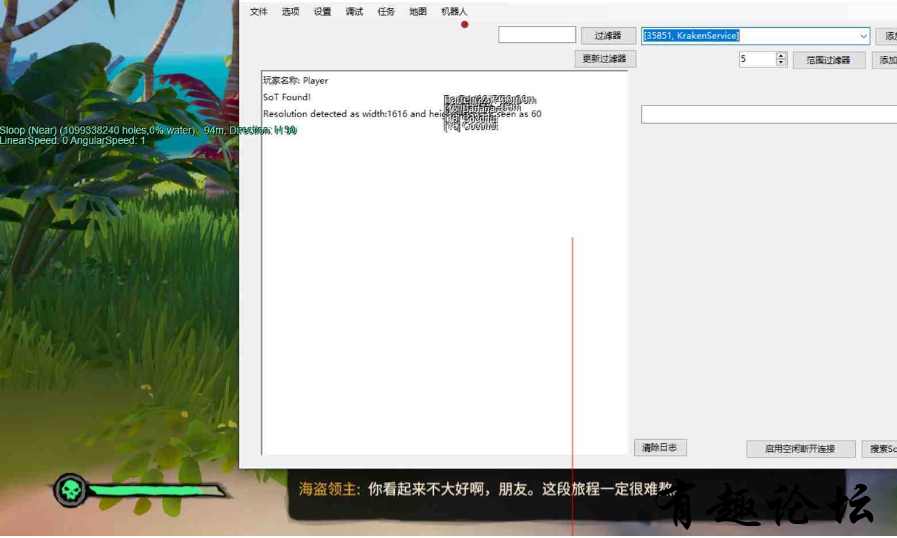This screenshot has height=538, width=897.
Task: Open the 调试 menu
Action: [354, 11]
